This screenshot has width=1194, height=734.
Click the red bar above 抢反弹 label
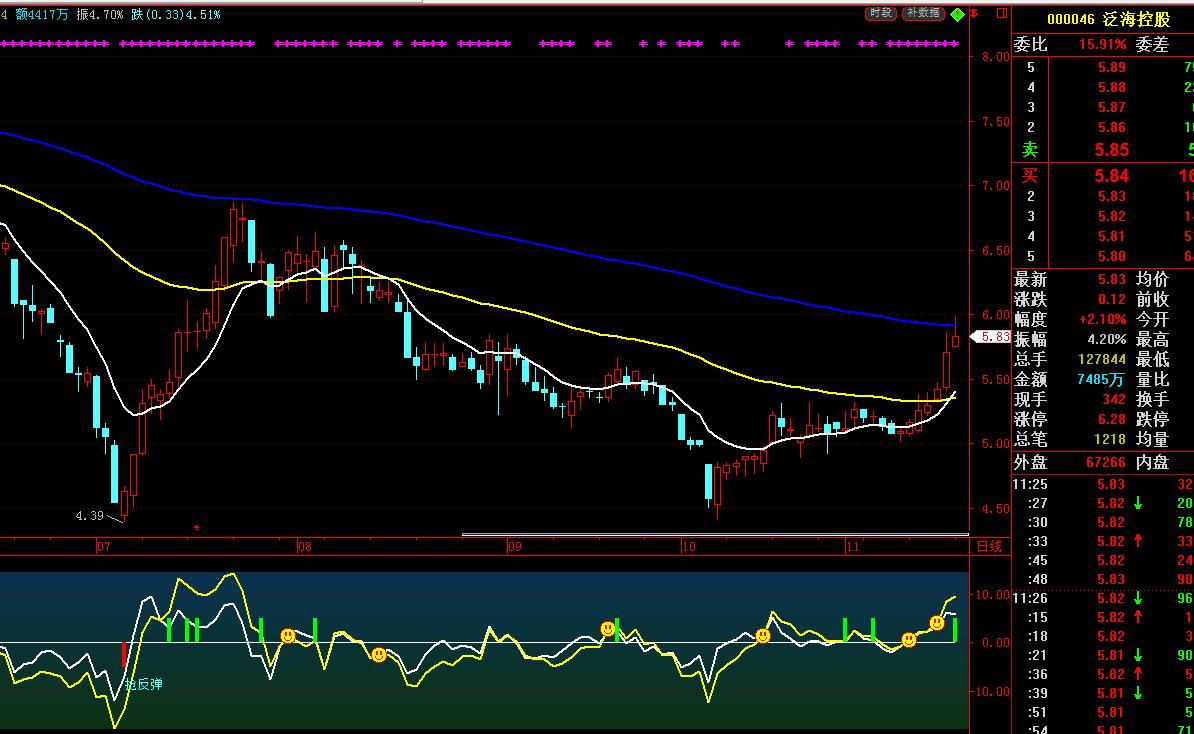[124, 655]
